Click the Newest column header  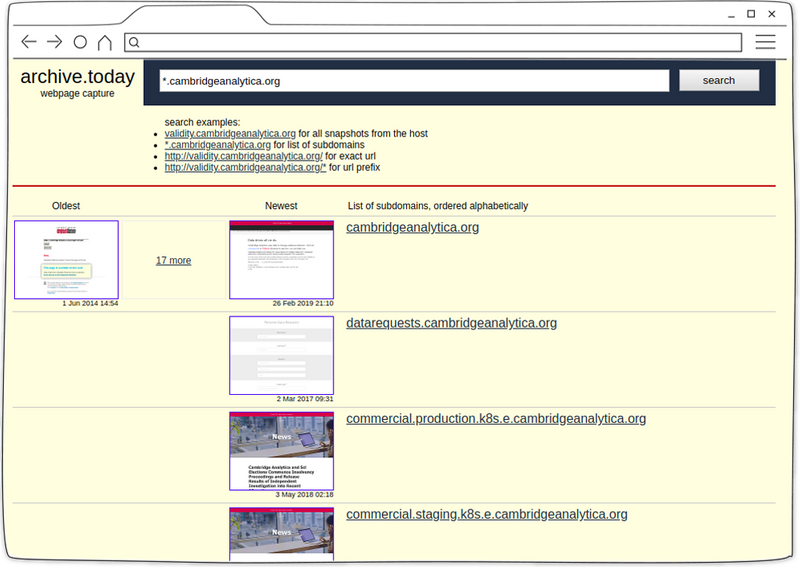pos(281,206)
